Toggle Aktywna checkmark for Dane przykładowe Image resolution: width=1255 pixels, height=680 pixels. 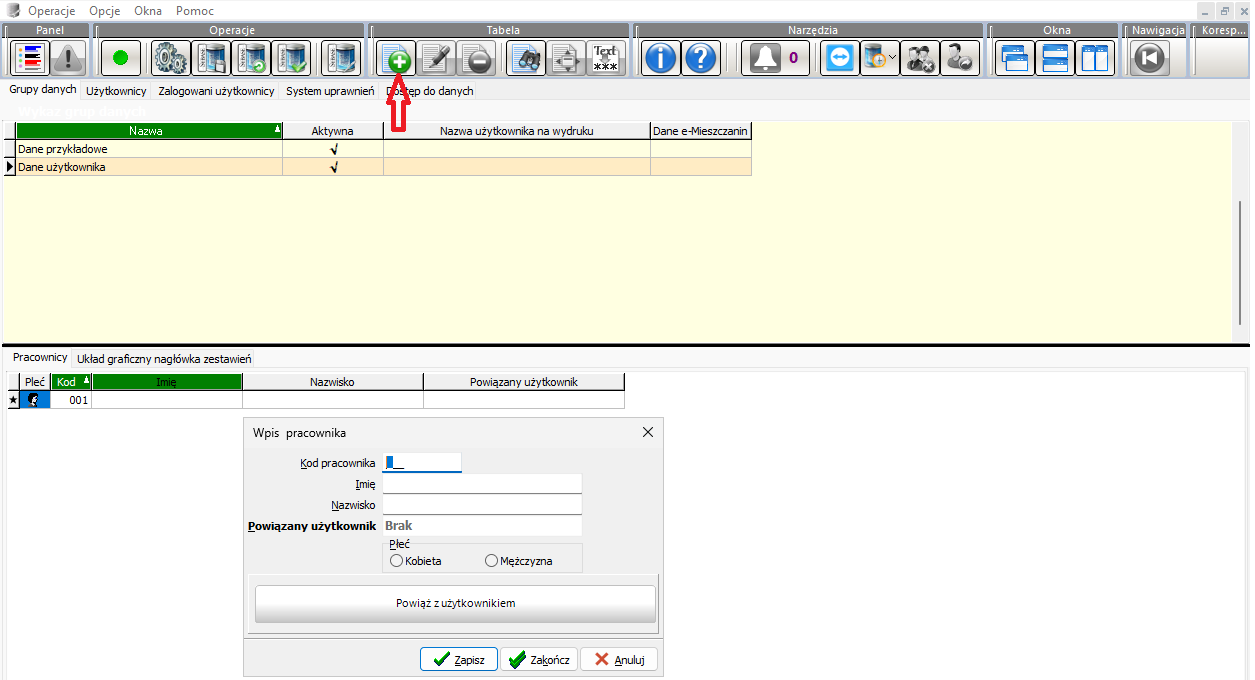(333, 149)
